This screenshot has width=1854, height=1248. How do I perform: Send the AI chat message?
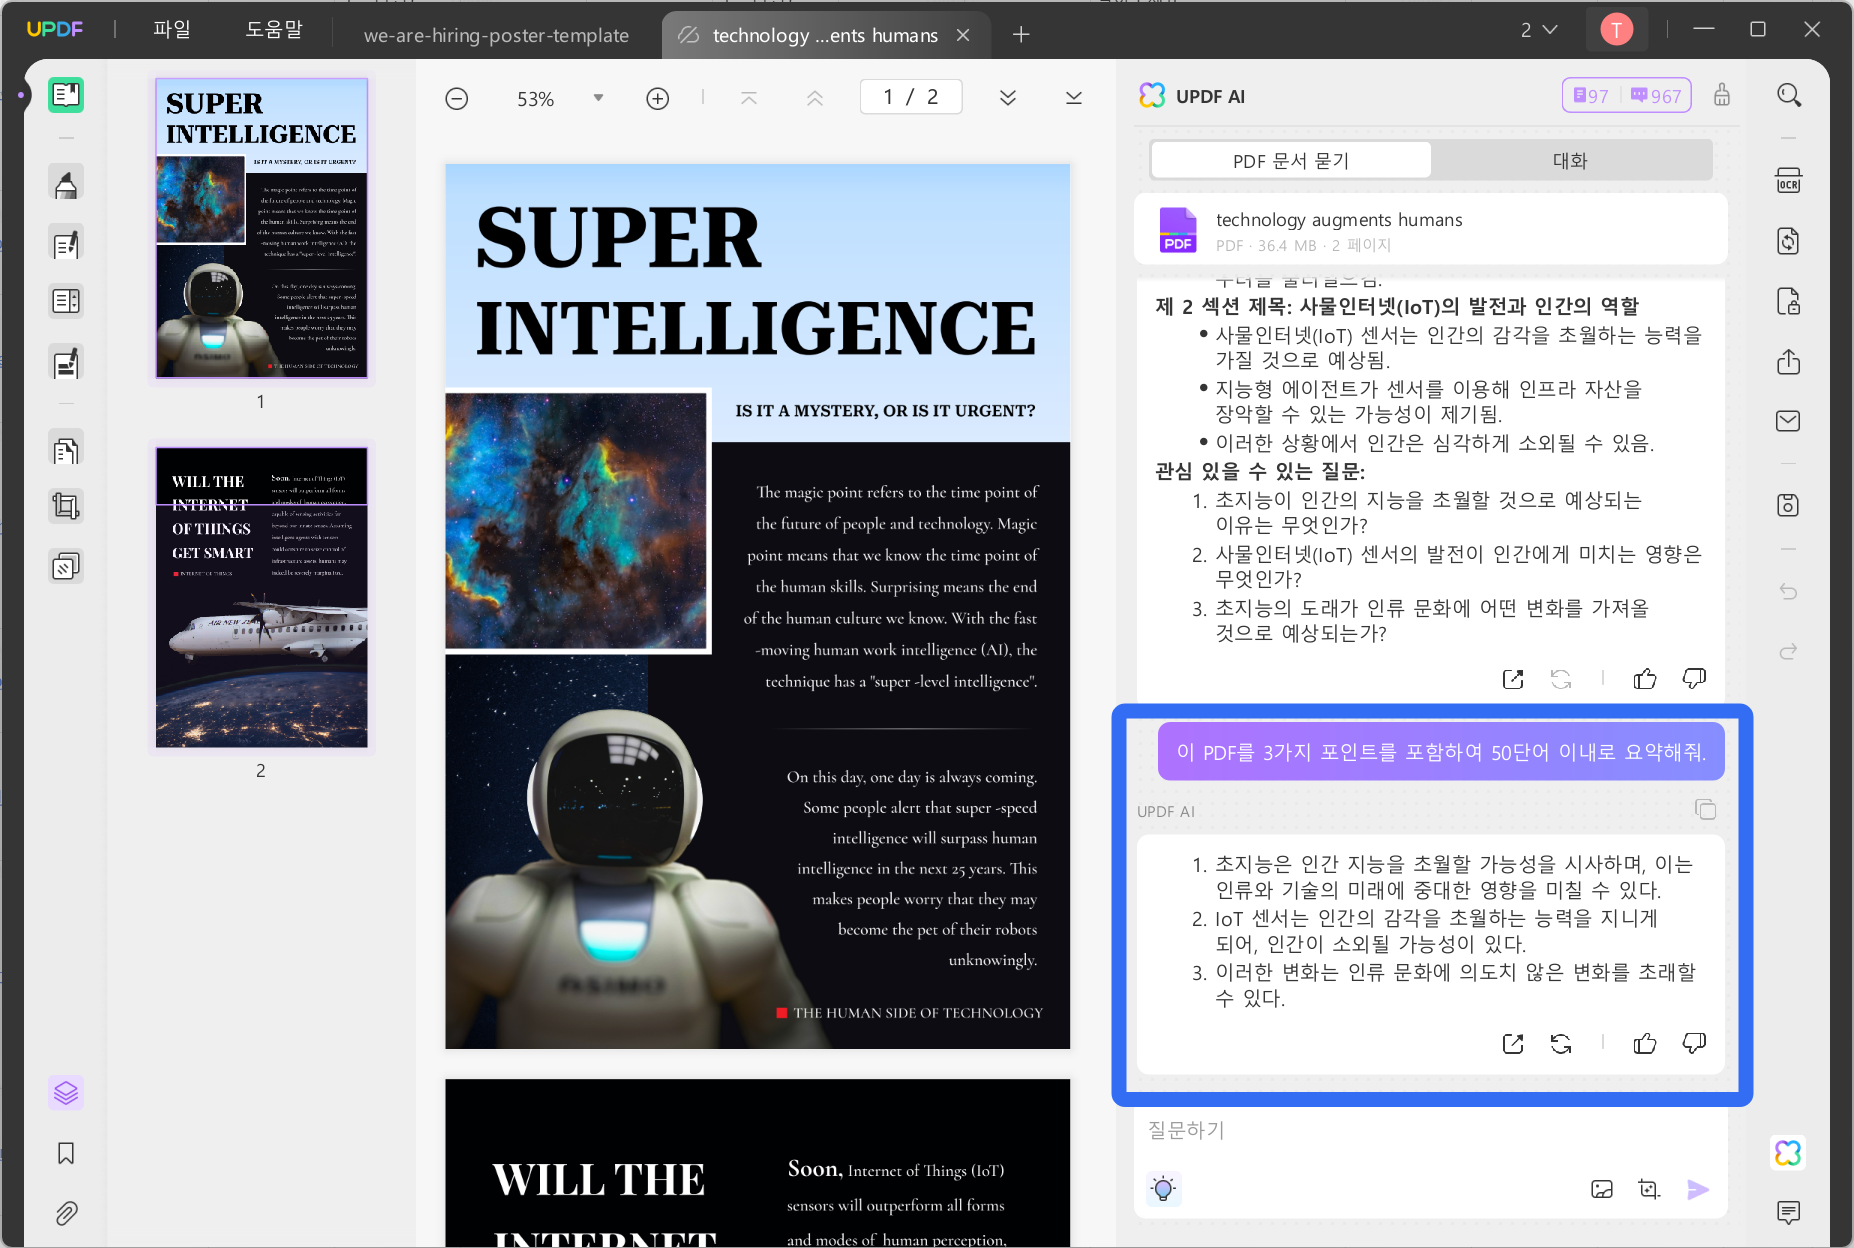pyautogui.click(x=1698, y=1189)
